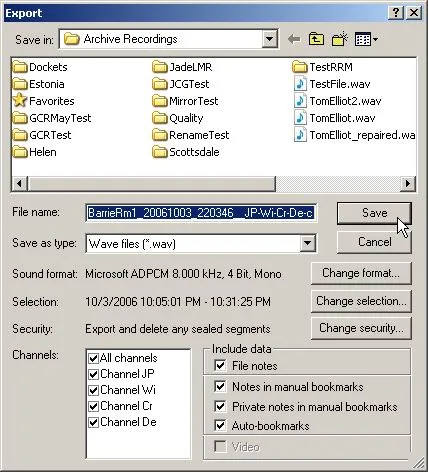Go up one folder level
This screenshot has width=428, height=472.
click(316, 39)
